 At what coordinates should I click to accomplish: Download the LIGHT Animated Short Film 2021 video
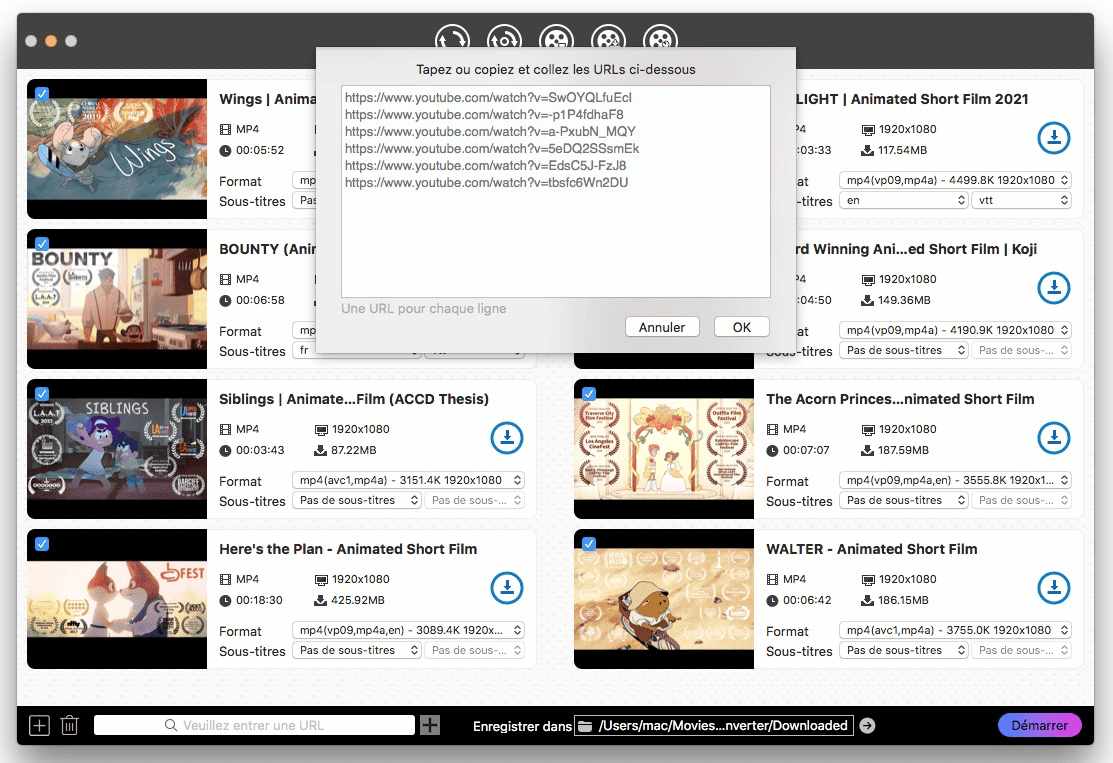coord(1053,138)
